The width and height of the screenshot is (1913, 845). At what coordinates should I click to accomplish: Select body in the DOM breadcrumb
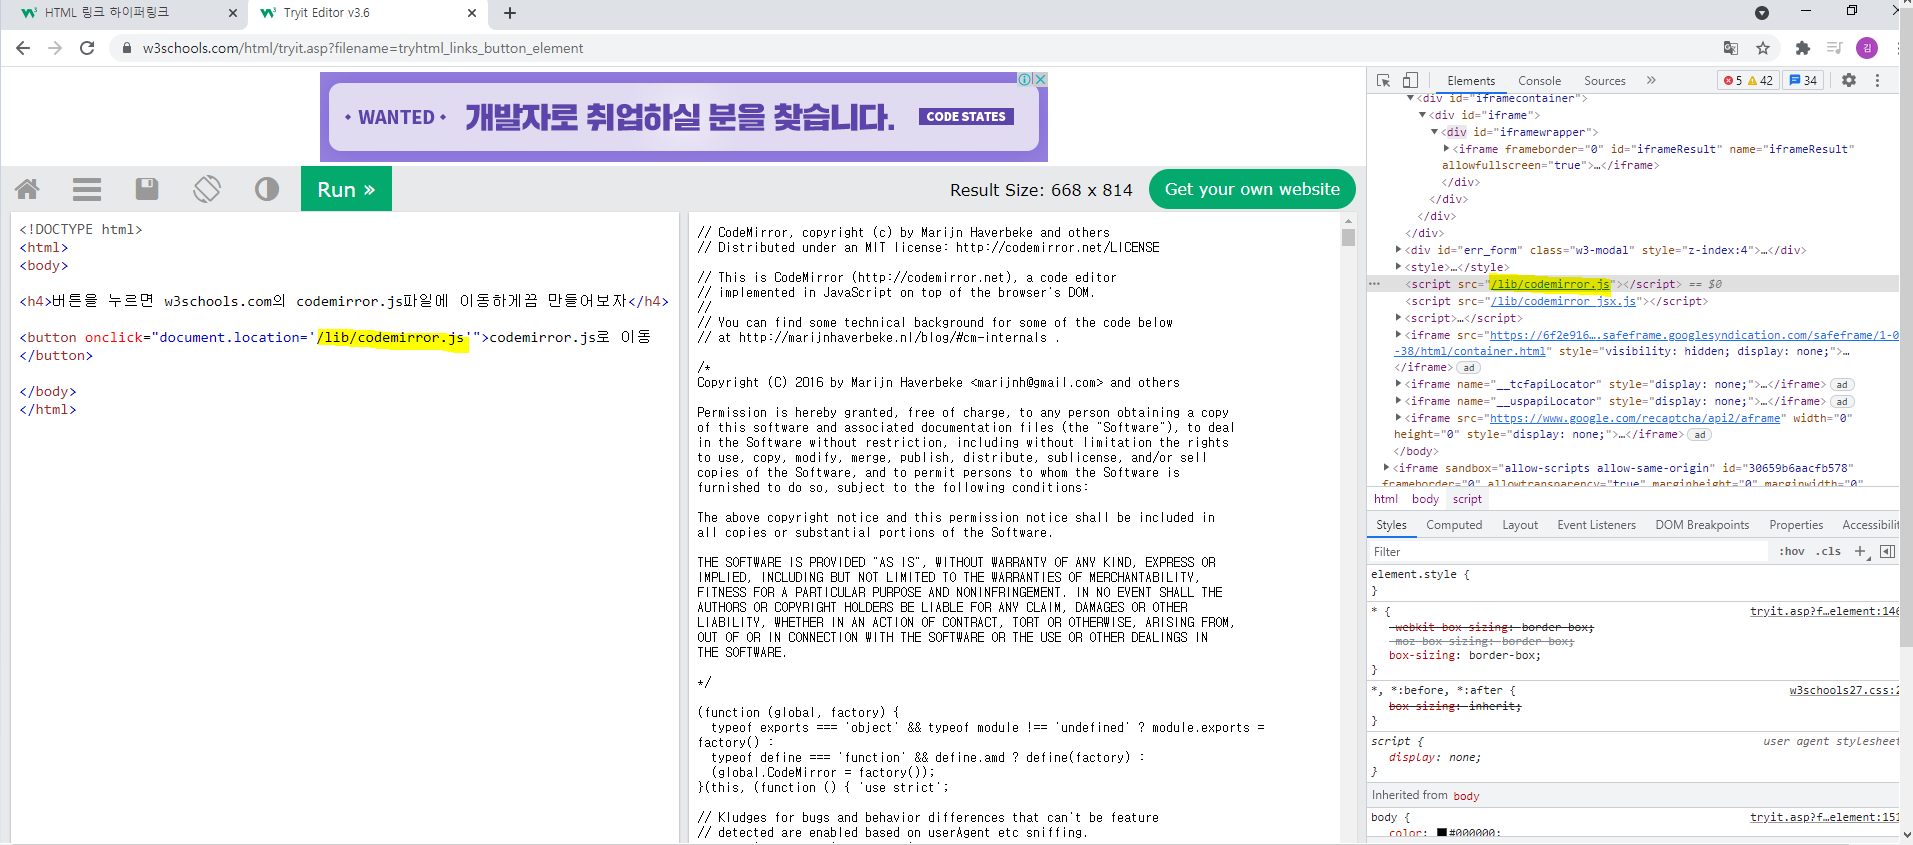pos(1425,499)
